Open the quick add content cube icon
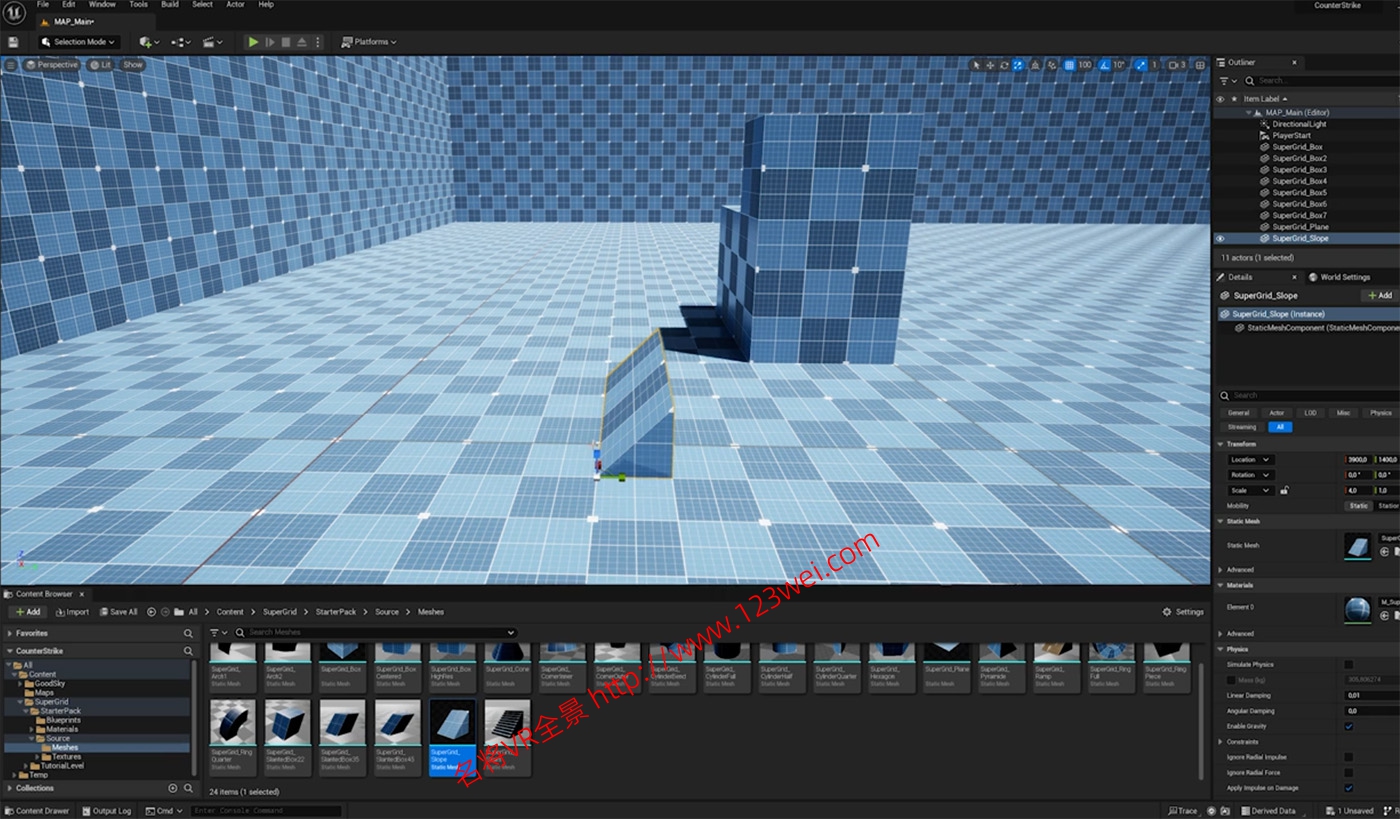The height and width of the screenshot is (819, 1400). click(146, 42)
